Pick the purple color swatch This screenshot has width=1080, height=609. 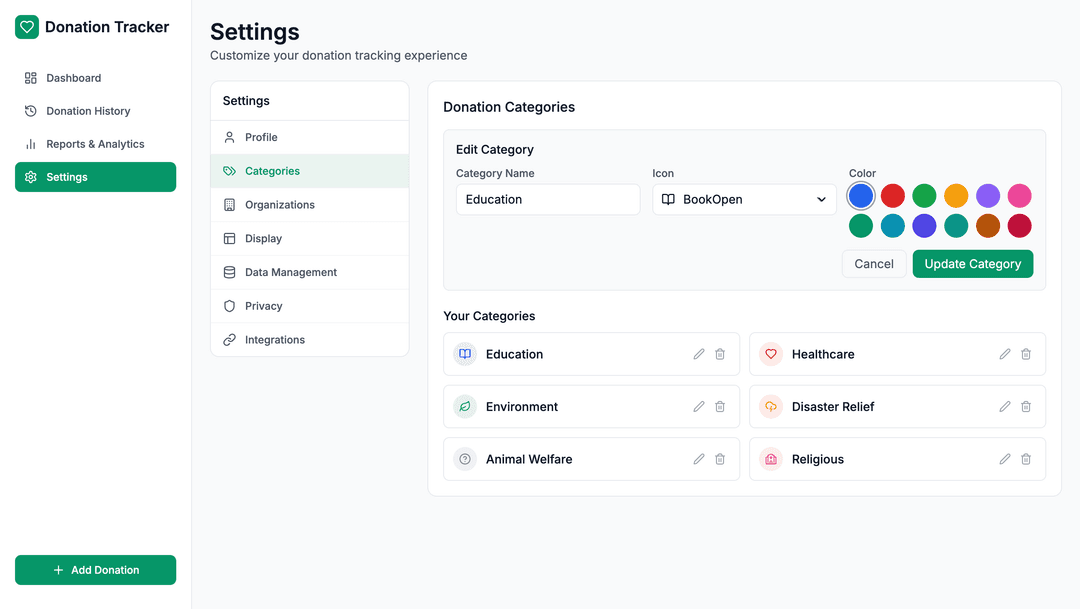tap(988, 196)
